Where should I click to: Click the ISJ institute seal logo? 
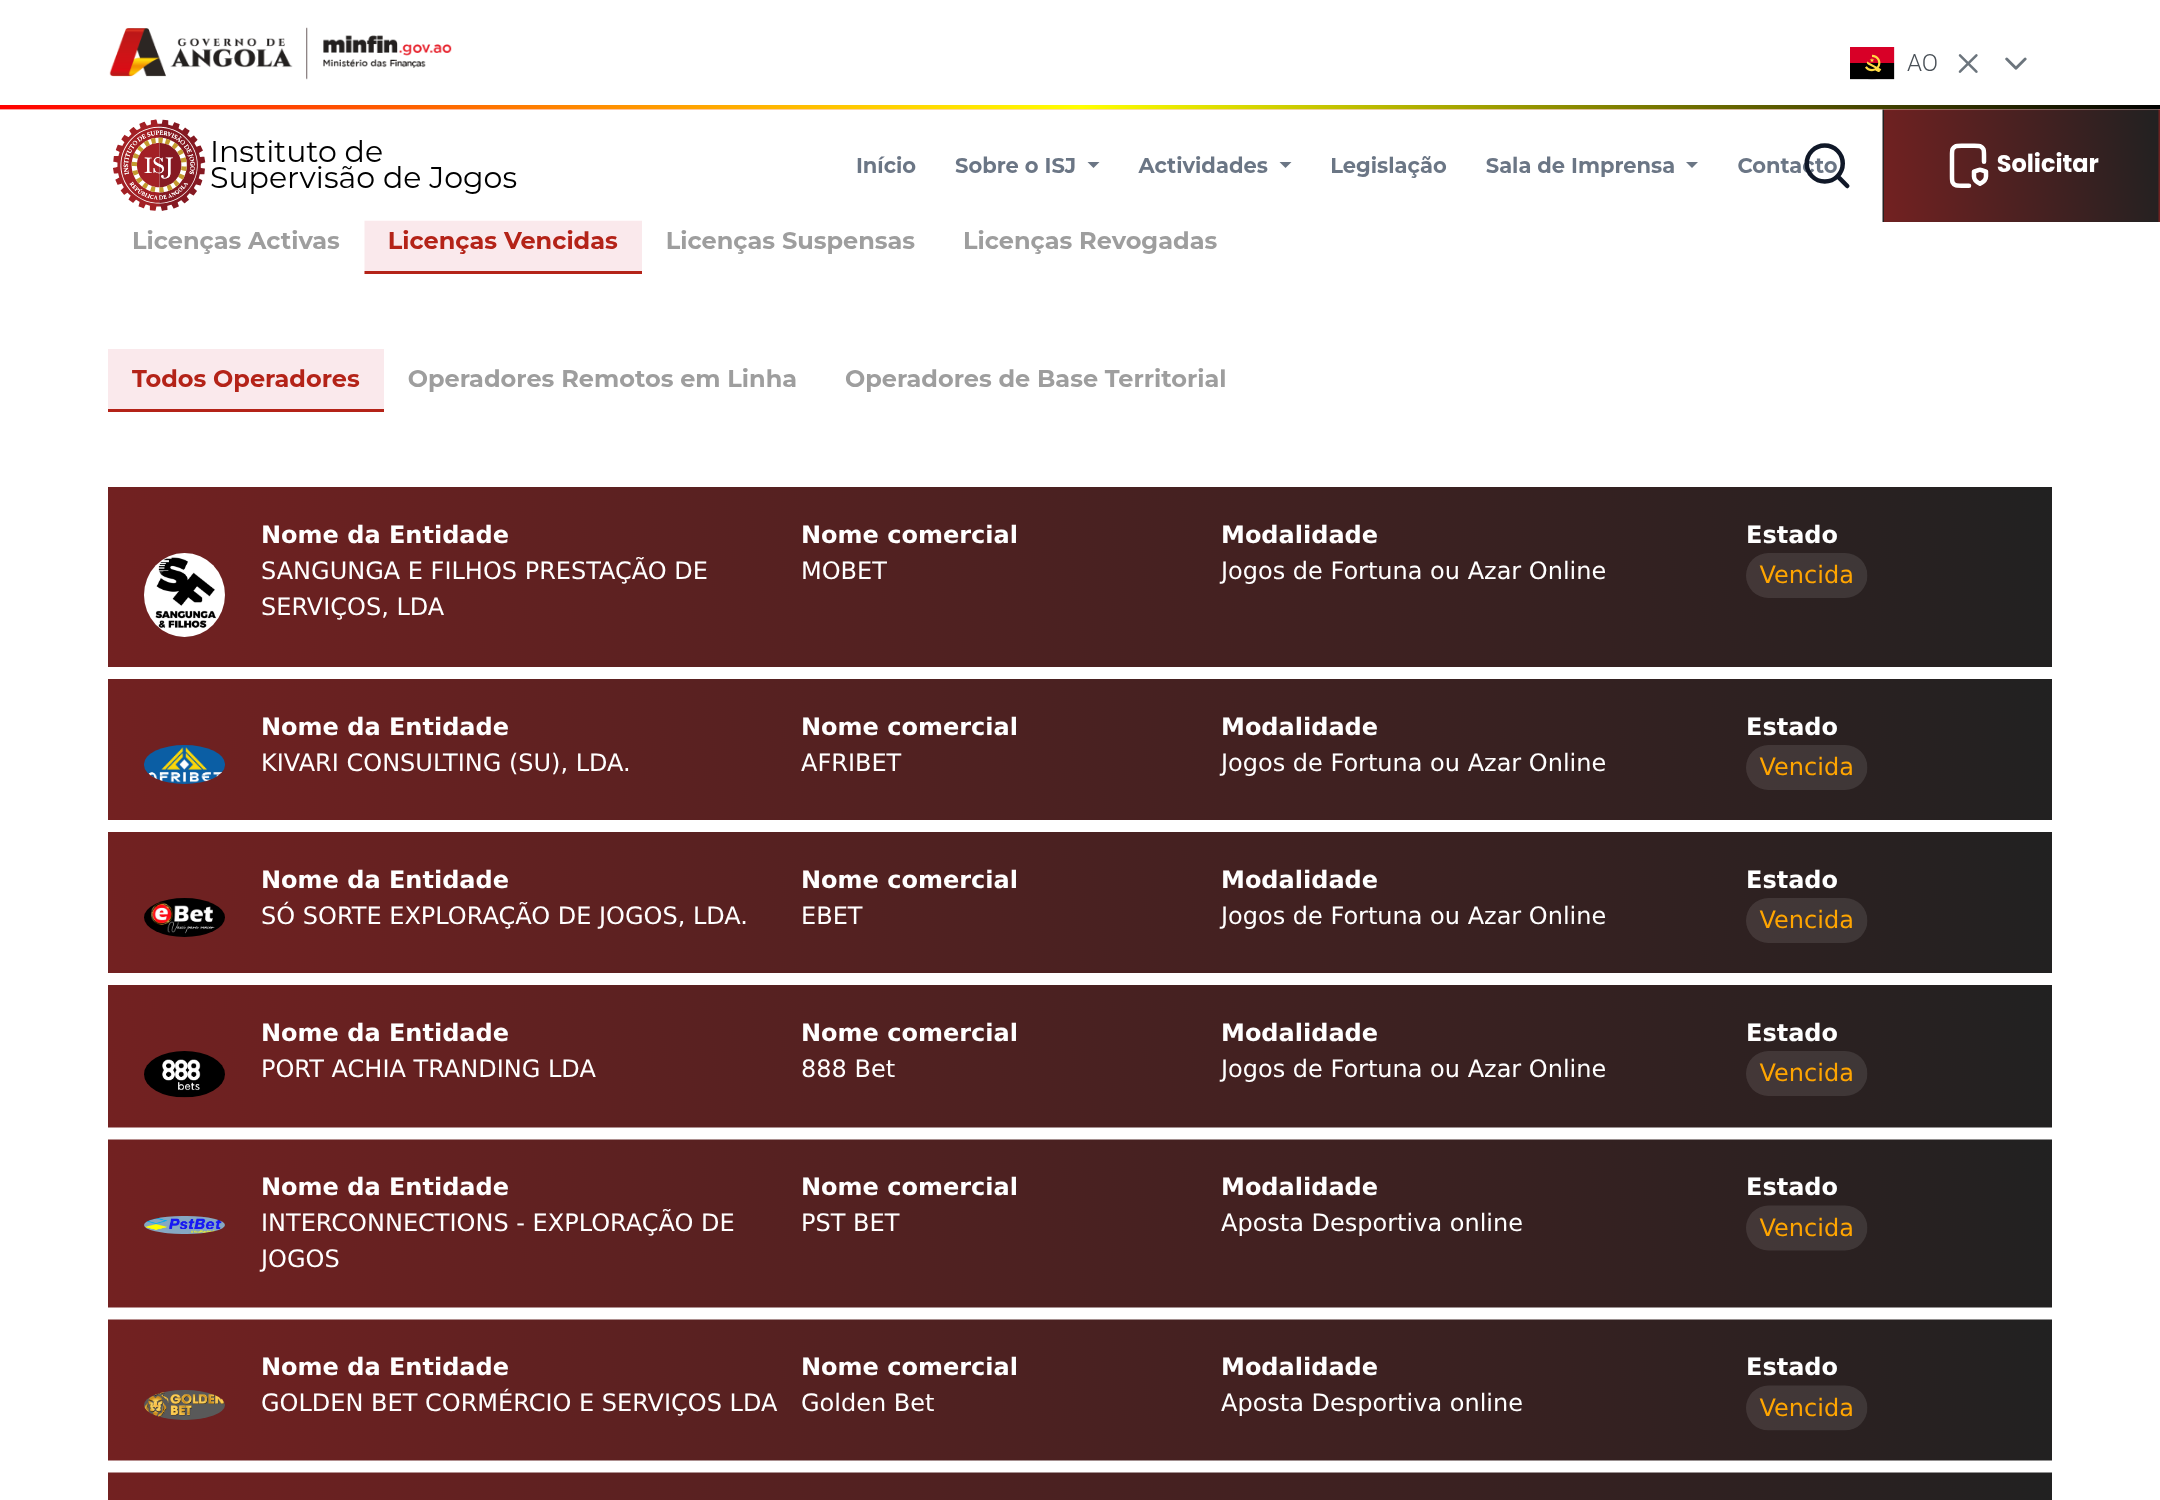pyautogui.click(x=158, y=165)
